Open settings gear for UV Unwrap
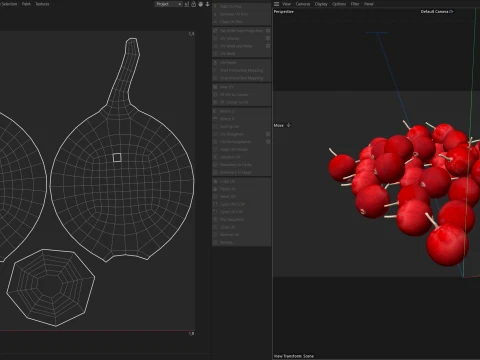This screenshot has height=360, width=480. (268, 38)
